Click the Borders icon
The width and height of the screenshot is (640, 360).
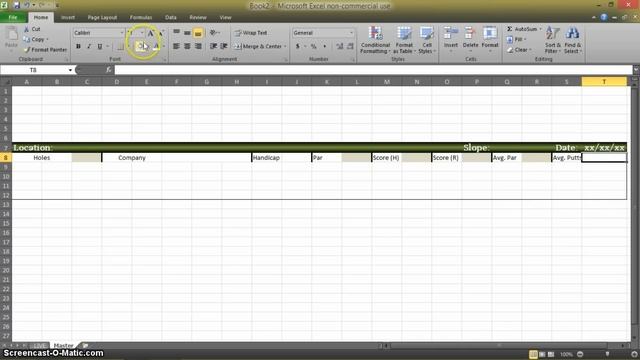(x=120, y=47)
